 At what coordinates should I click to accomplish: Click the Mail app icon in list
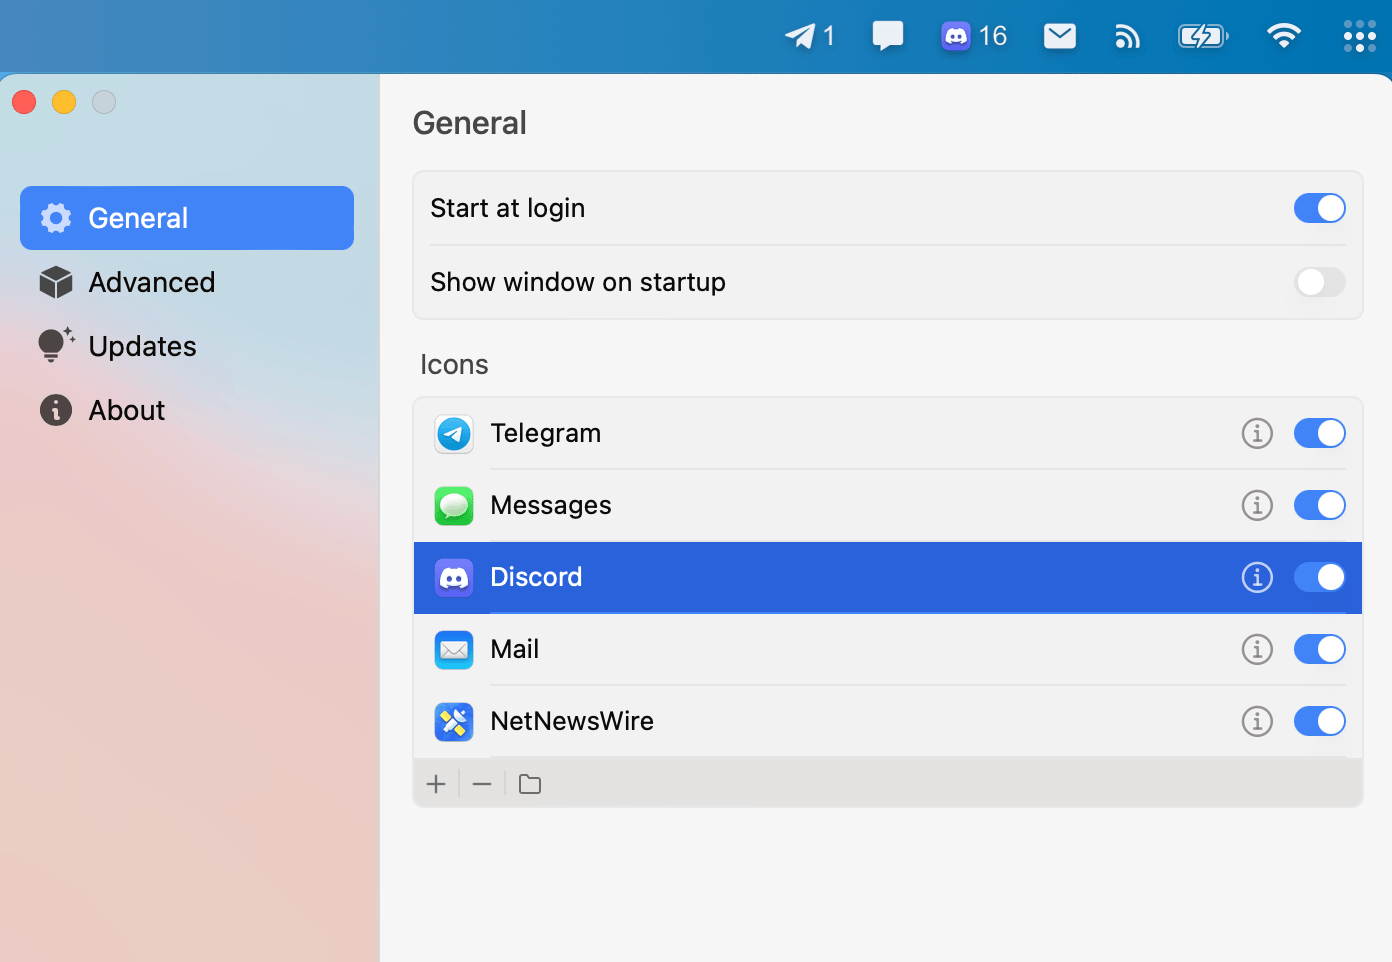click(454, 650)
